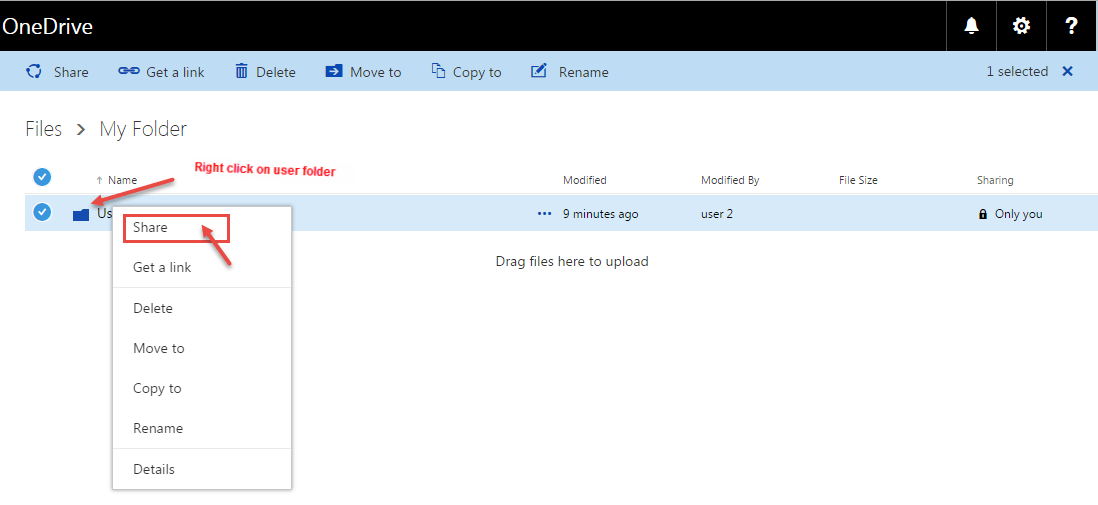Click My Folder in the breadcrumb
The image size is (1098, 505).
[x=143, y=129]
